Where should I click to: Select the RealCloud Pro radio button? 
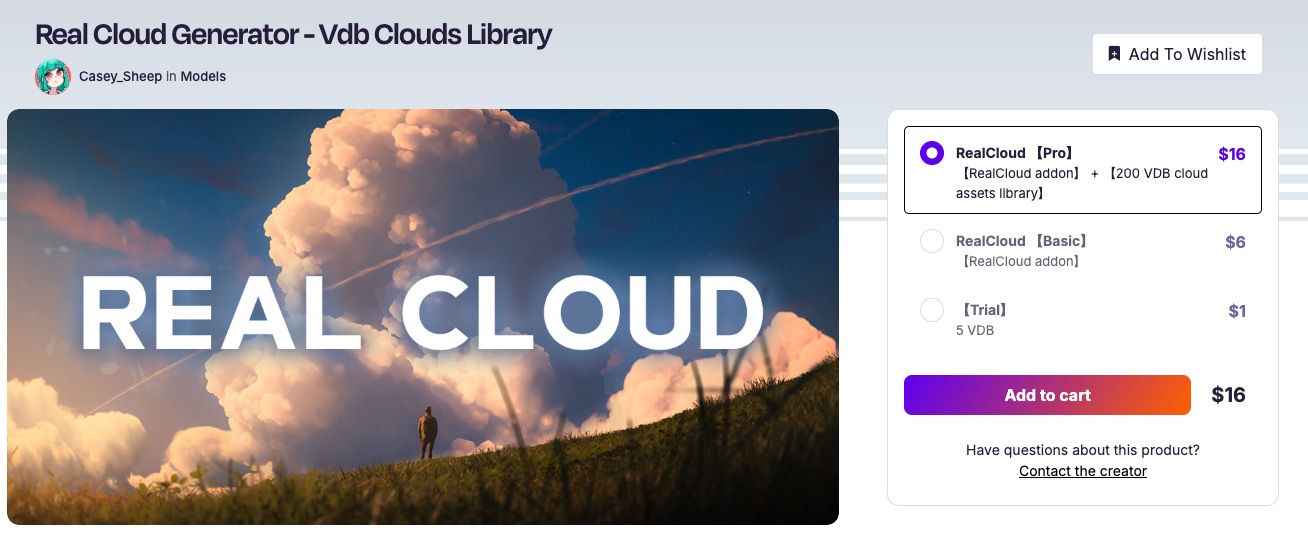coord(932,154)
